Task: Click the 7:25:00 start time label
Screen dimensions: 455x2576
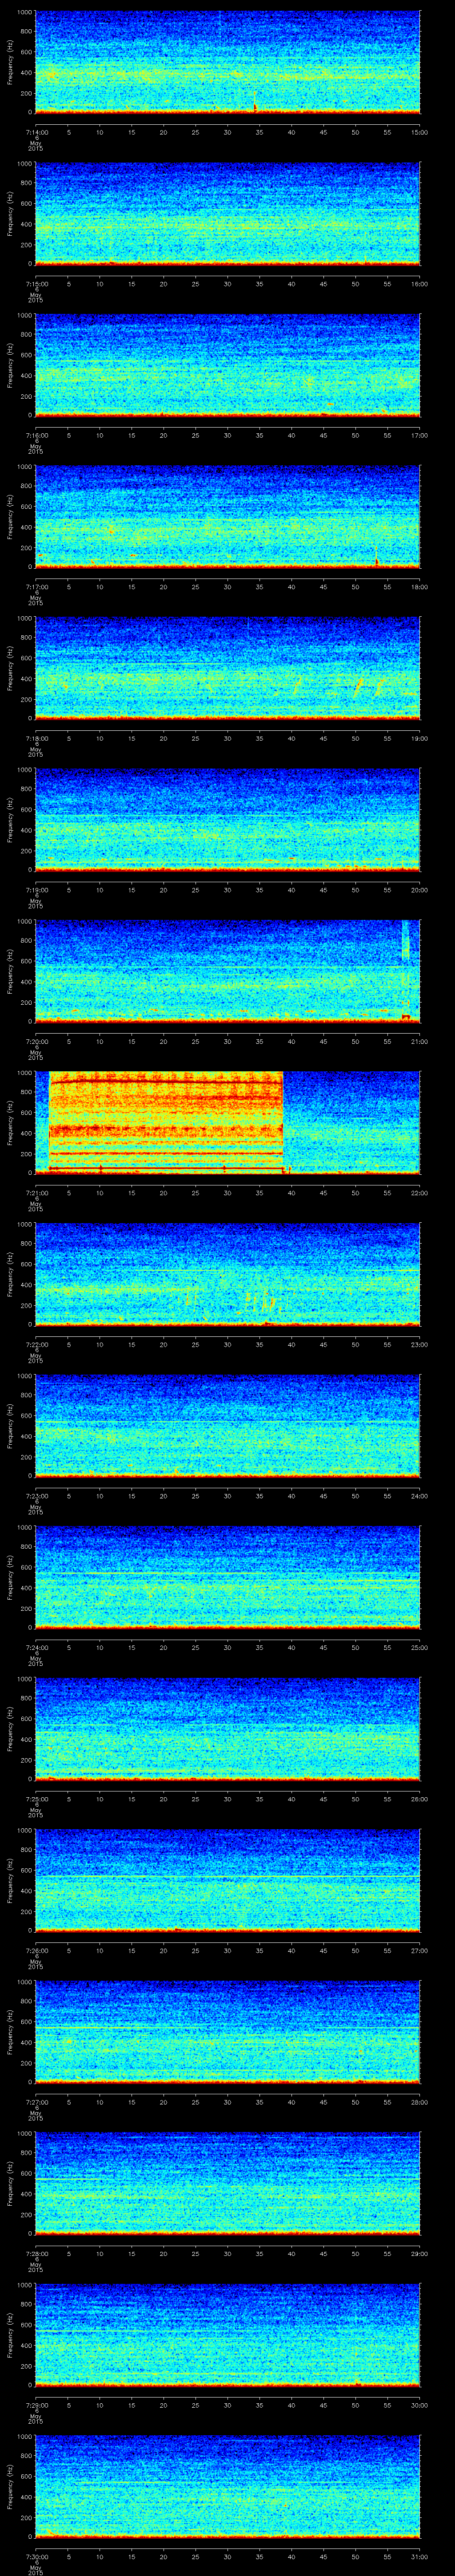Action: [36, 1798]
